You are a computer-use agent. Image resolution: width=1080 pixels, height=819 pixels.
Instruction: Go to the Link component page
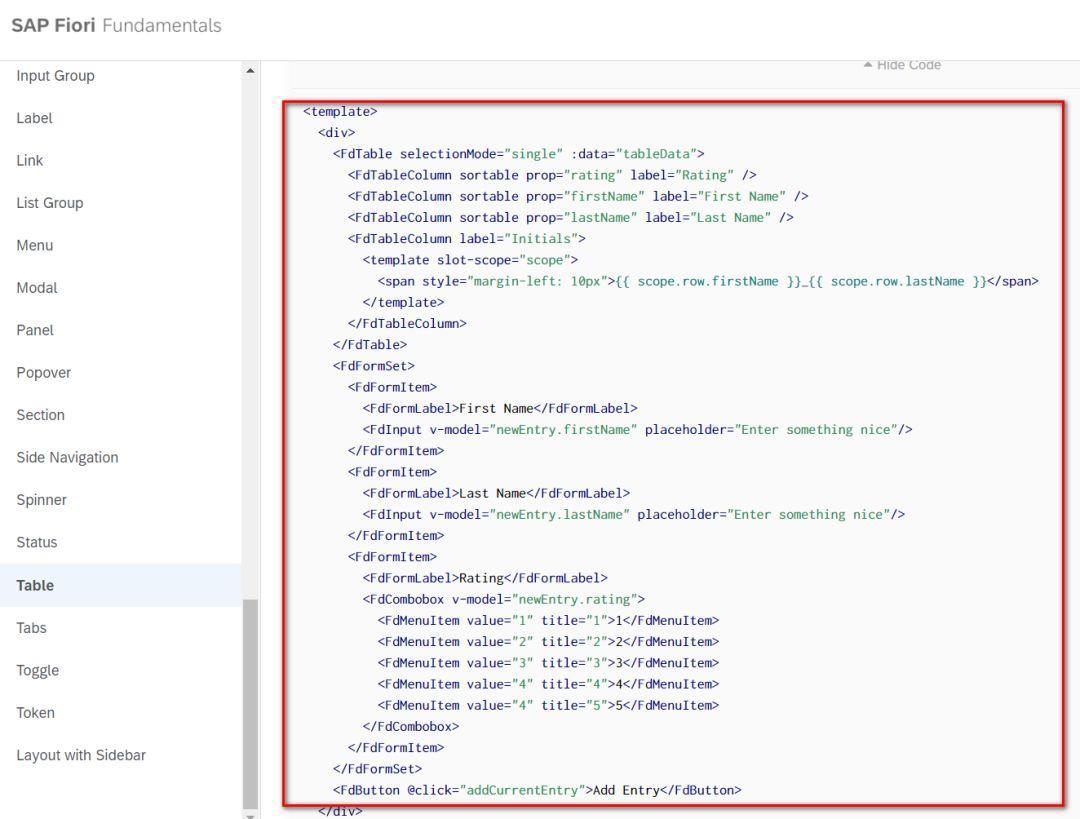pos(30,160)
